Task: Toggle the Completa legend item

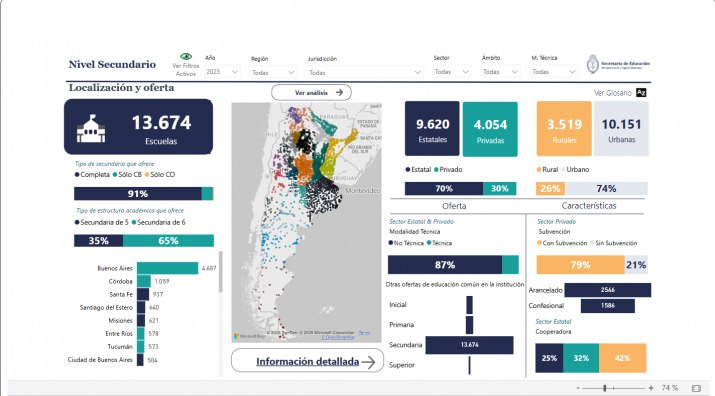Action: (93, 175)
